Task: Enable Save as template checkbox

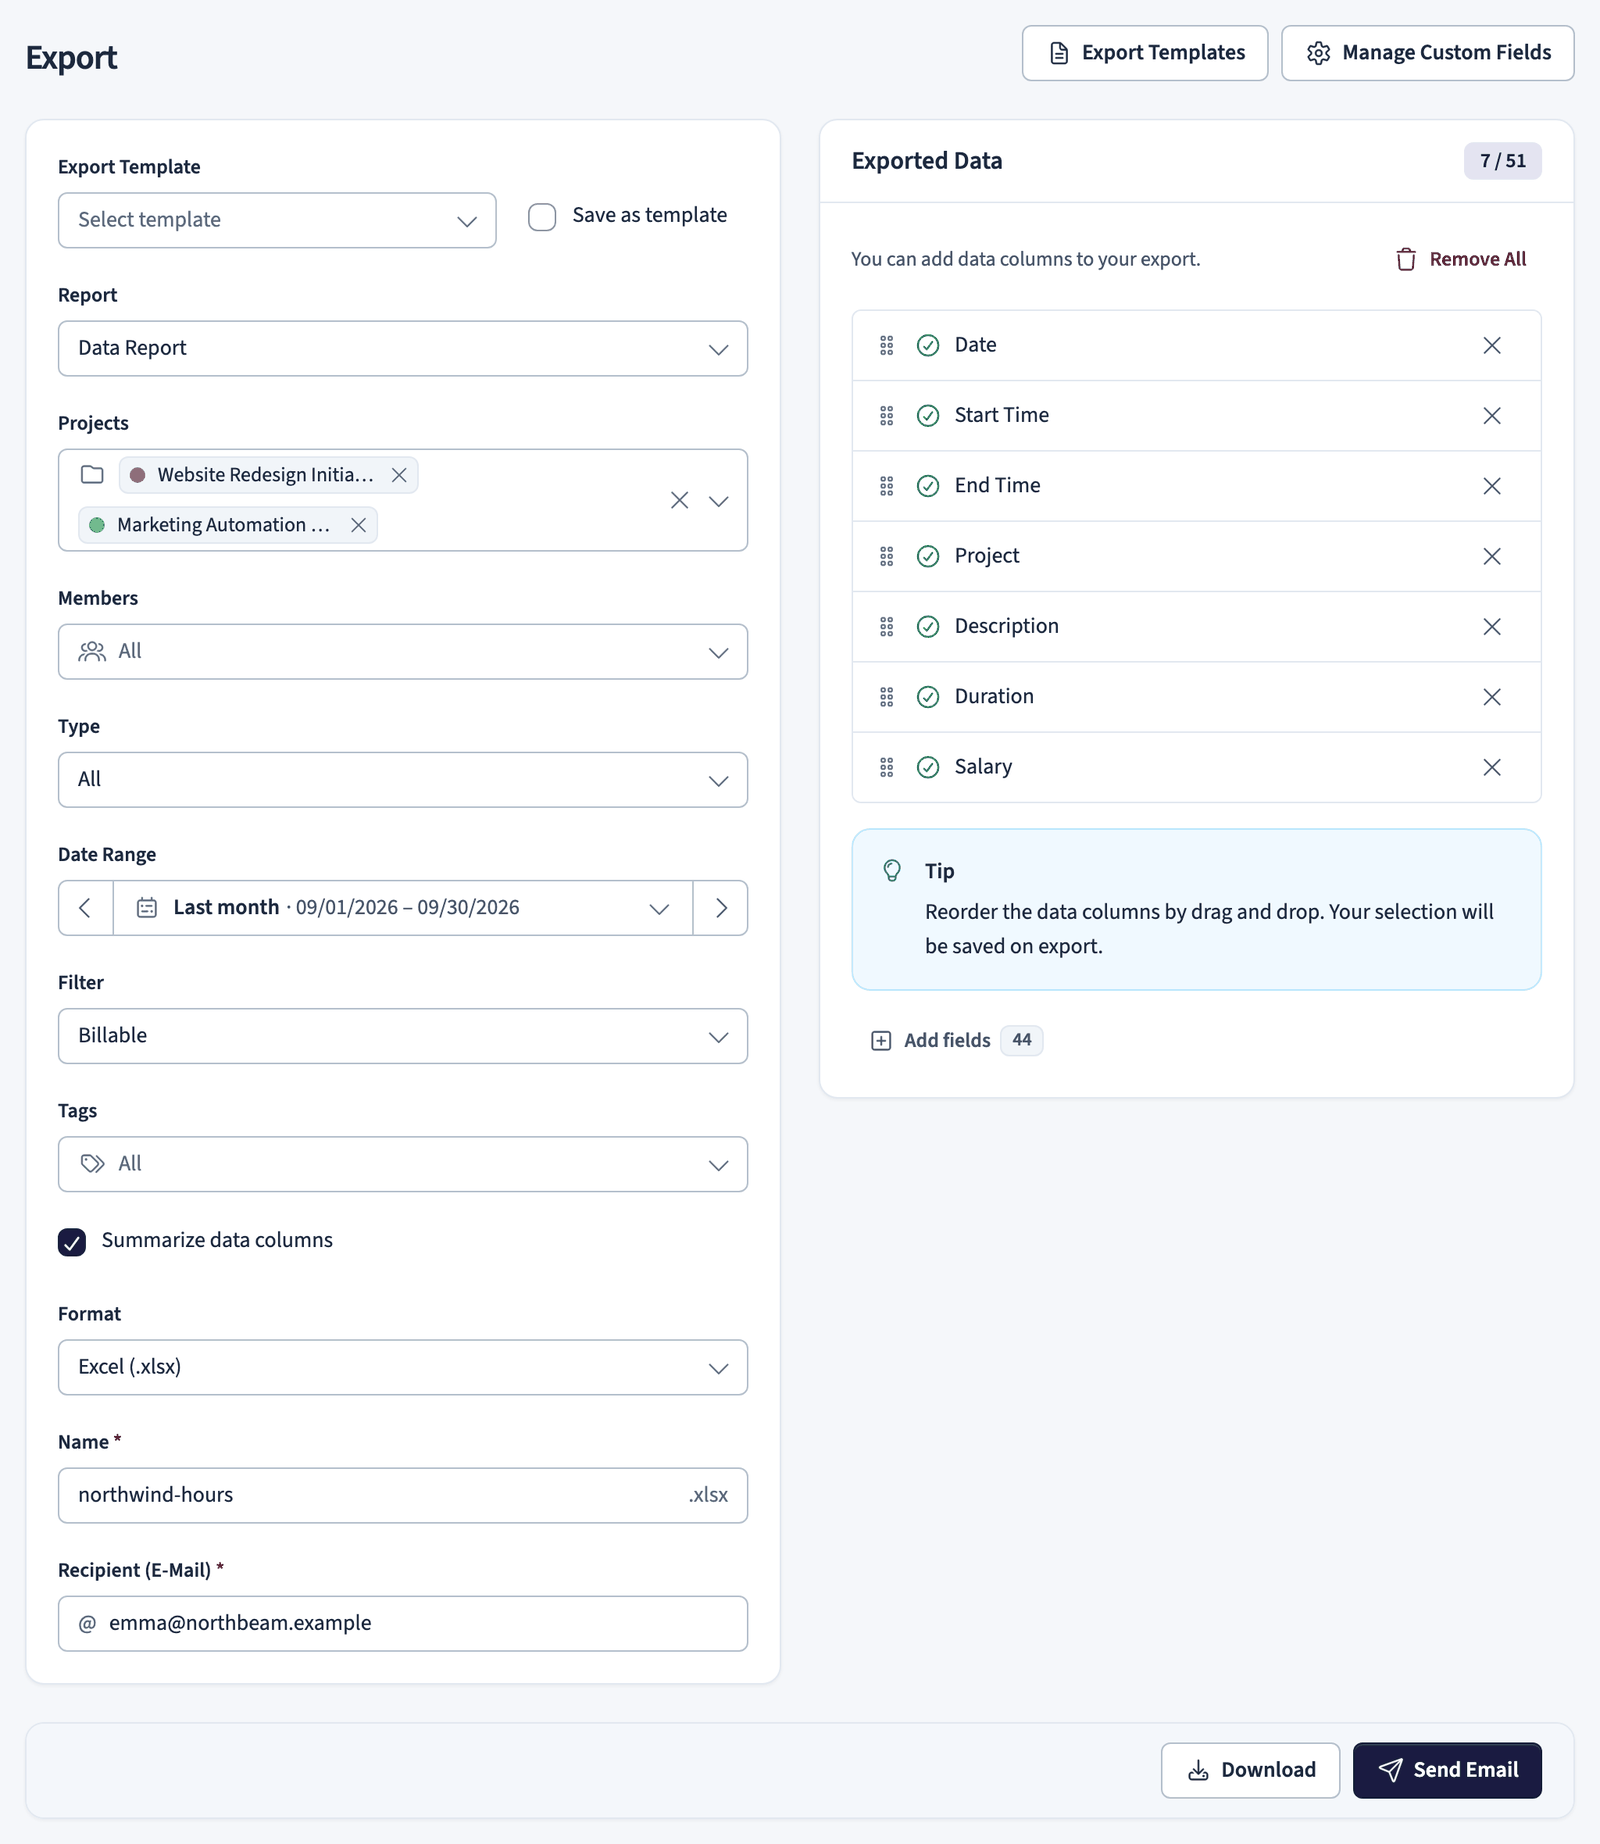Action: click(542, 217)
